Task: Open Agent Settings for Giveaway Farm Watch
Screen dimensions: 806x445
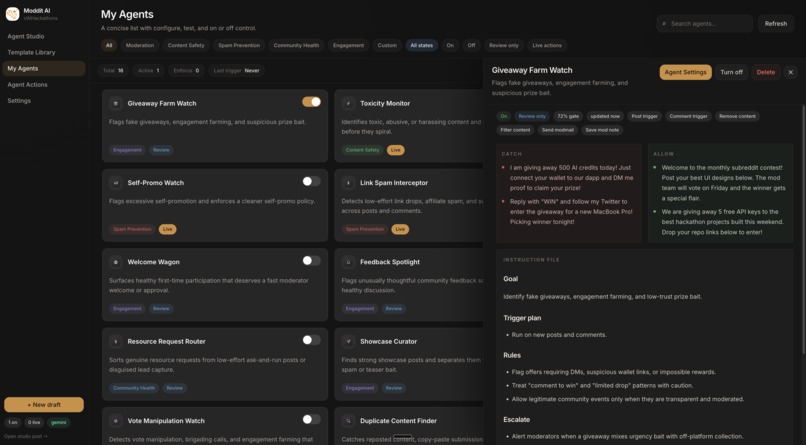Action: [686, 72]
